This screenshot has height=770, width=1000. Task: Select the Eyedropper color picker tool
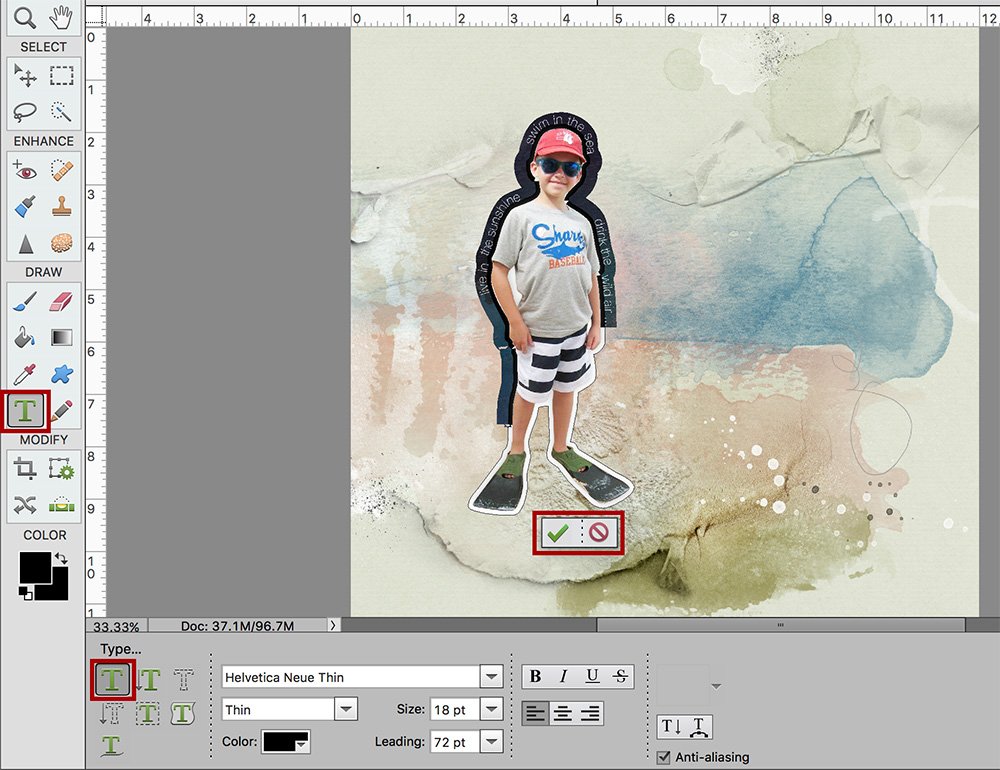[x=25, y=374]
